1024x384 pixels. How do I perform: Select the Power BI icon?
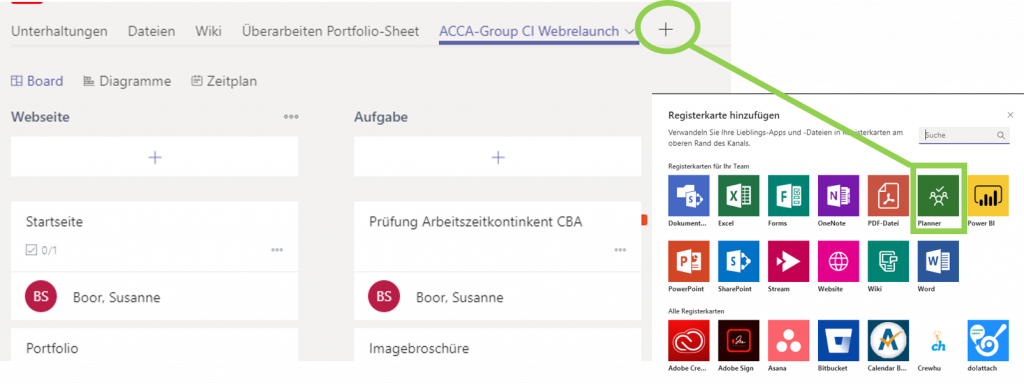(988, 196)
